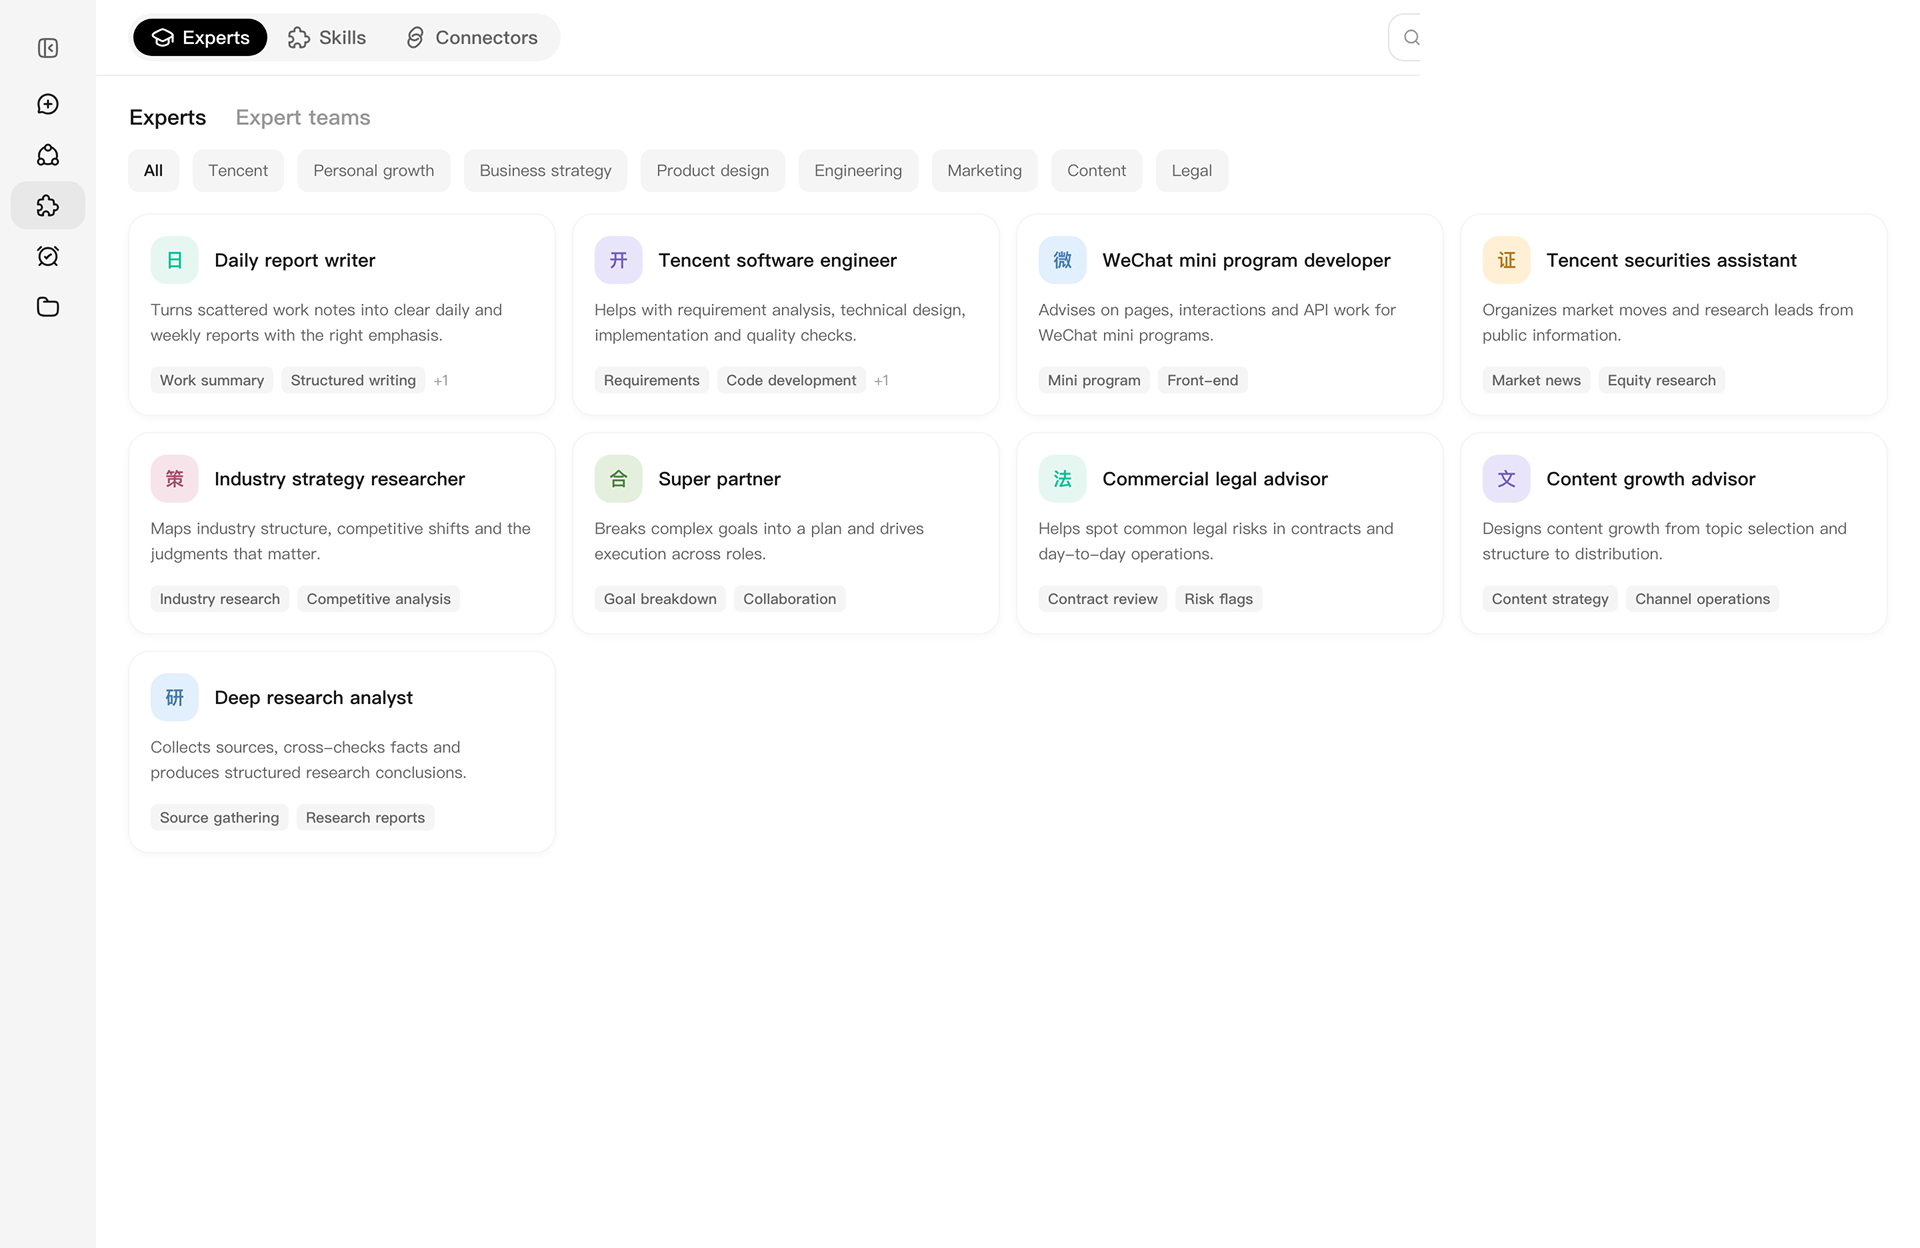
Task: Click the Content growth advisor avatar icon
Action: pyautogui.click(x=1507, y=479)
